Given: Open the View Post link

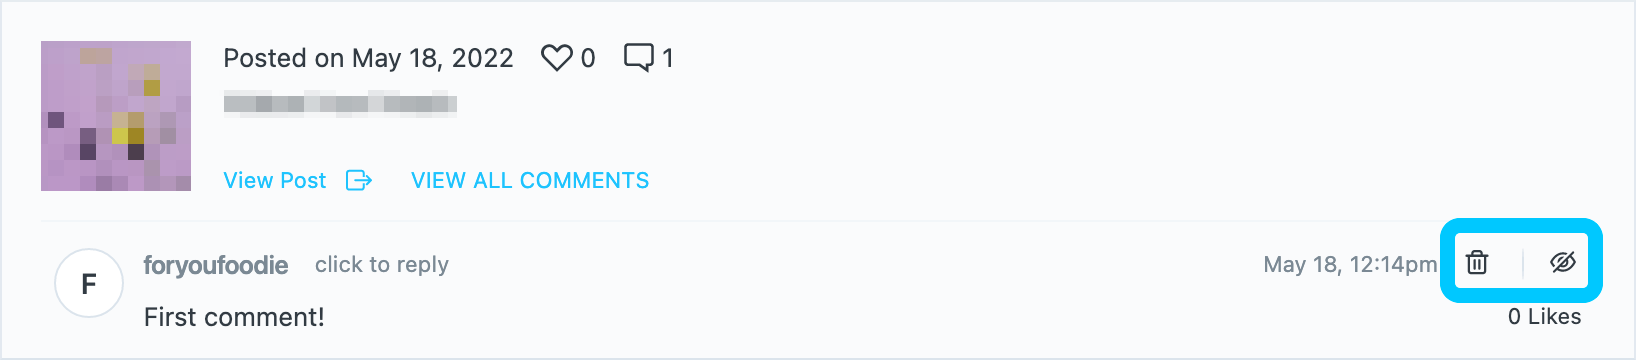Looking at the screenshot, I should 275,180.
